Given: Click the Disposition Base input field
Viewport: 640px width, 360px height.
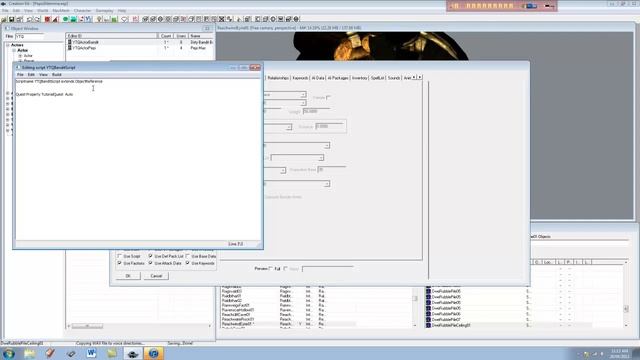Looking at the screenshot, I should tap(332, 169).
